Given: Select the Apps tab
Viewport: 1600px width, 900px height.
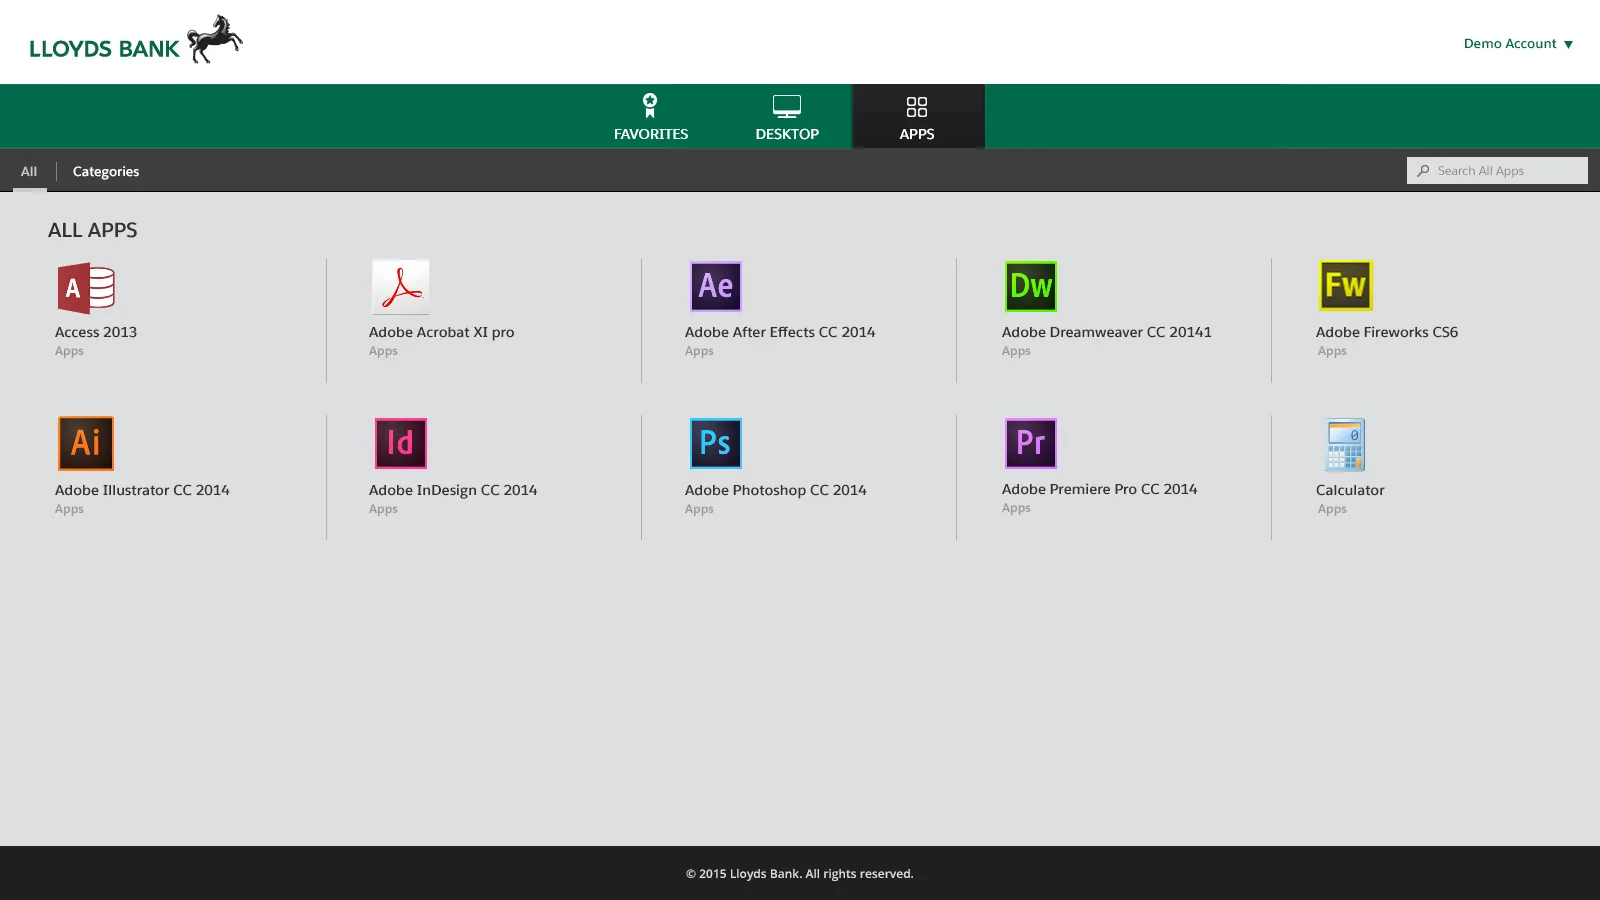Looking at the screenshot, I should point(917,117).
